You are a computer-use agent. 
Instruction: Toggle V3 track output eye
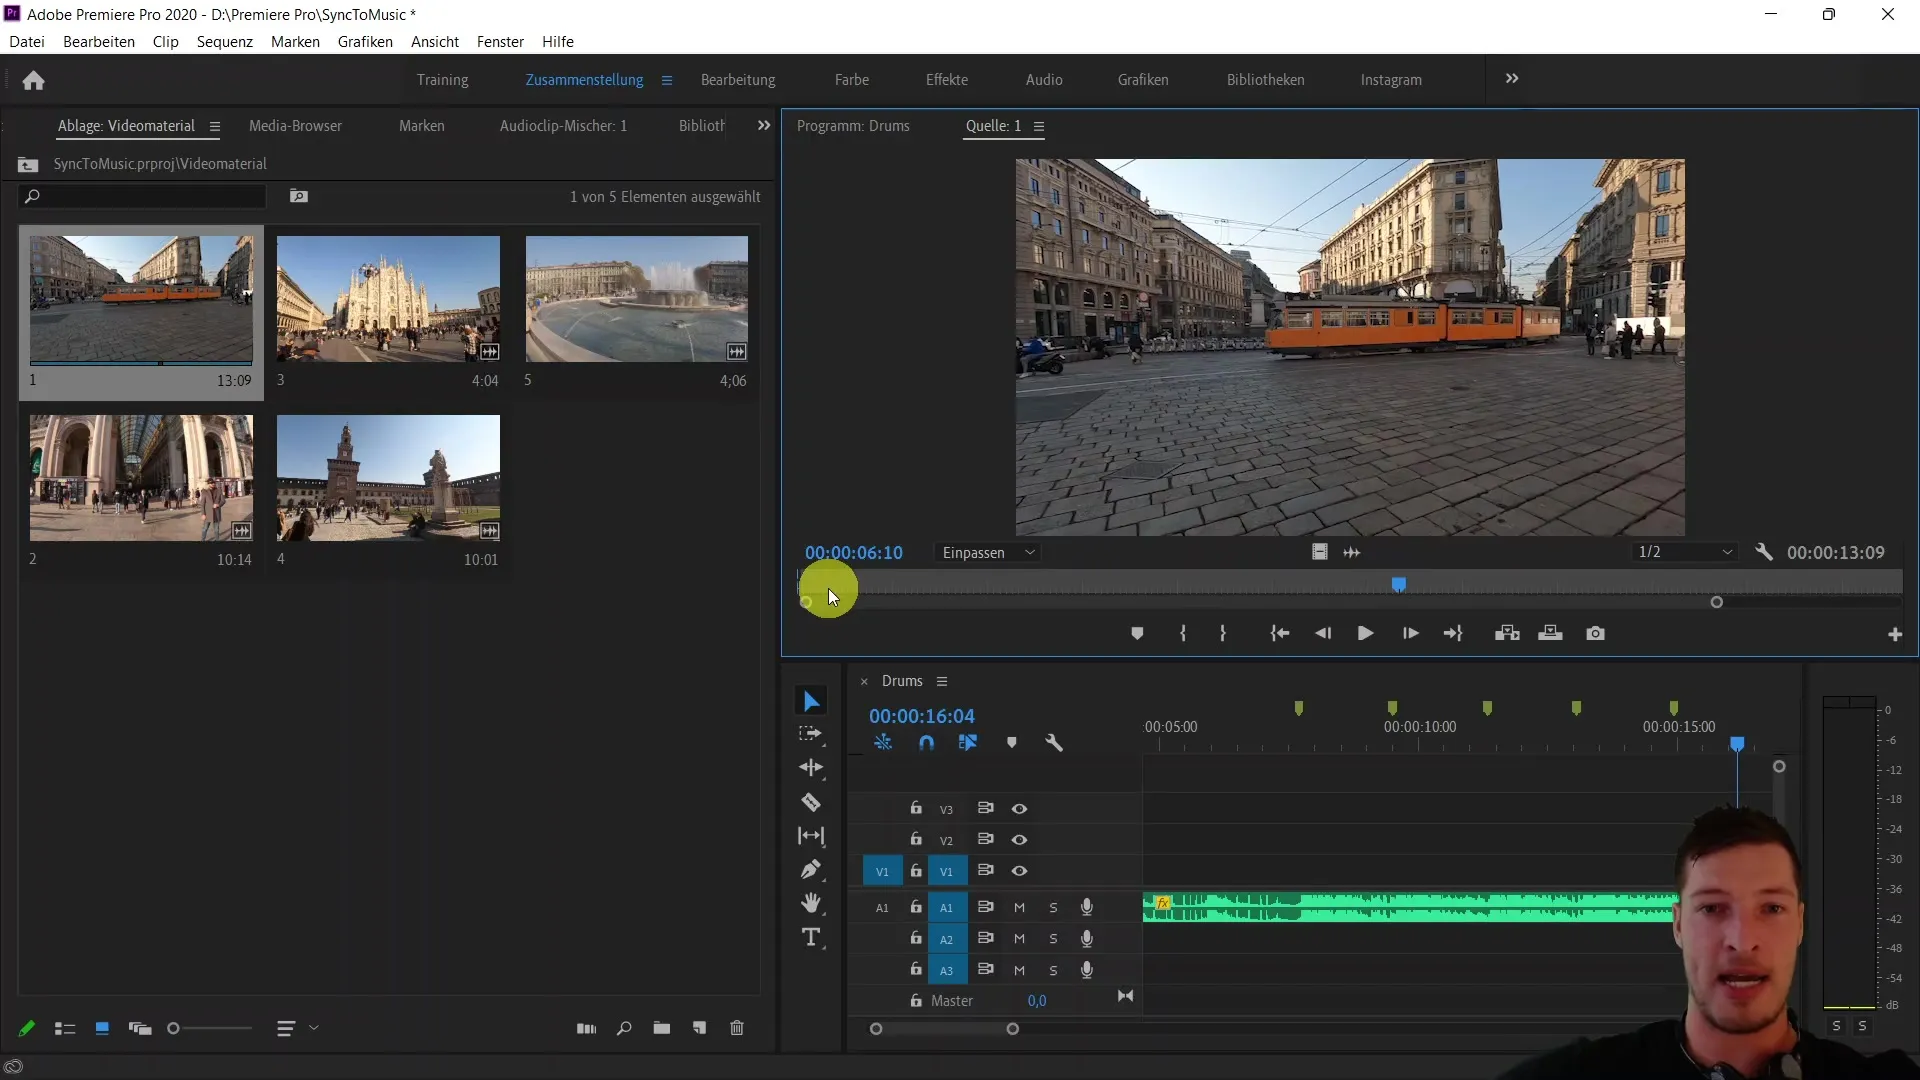(x=1019, y=808)
